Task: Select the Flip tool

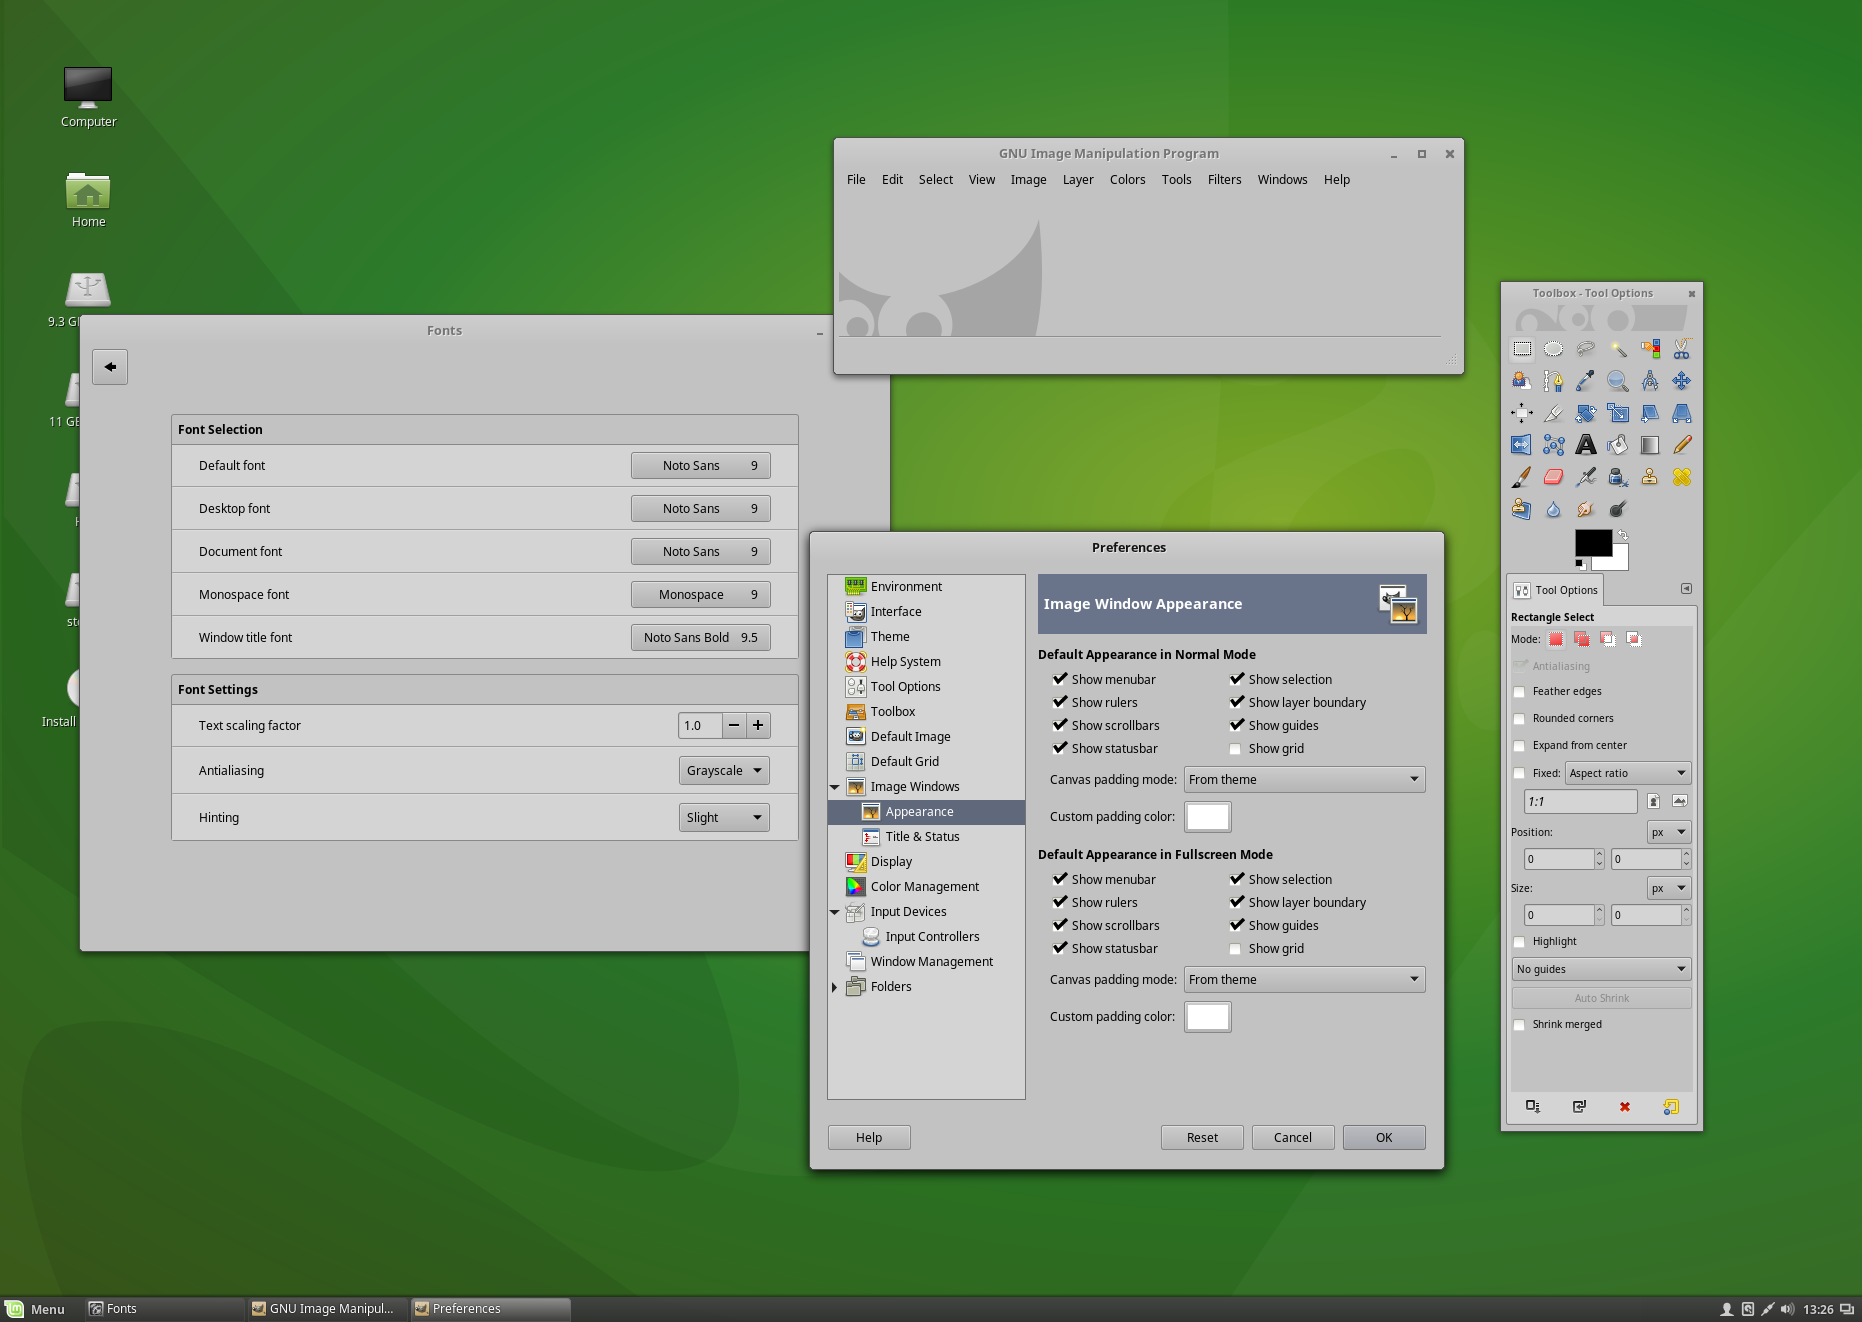Action: tap(1522, 445)
